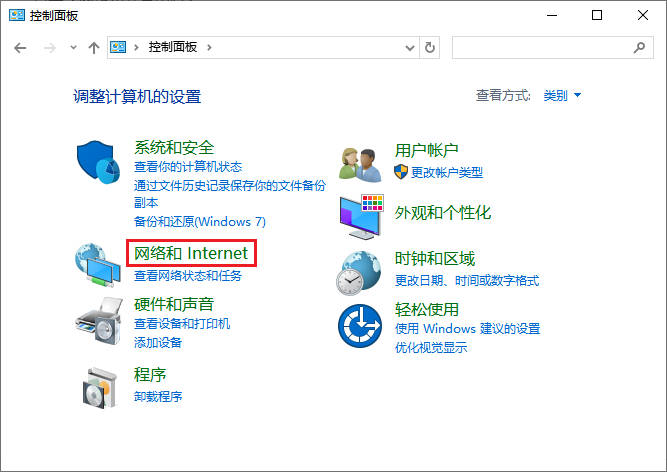This screenshot has width=667, height=472.
Task: Click 控制面板 breadcrumb in address bar
Action: pyautogui.click(x=173, y=47)
